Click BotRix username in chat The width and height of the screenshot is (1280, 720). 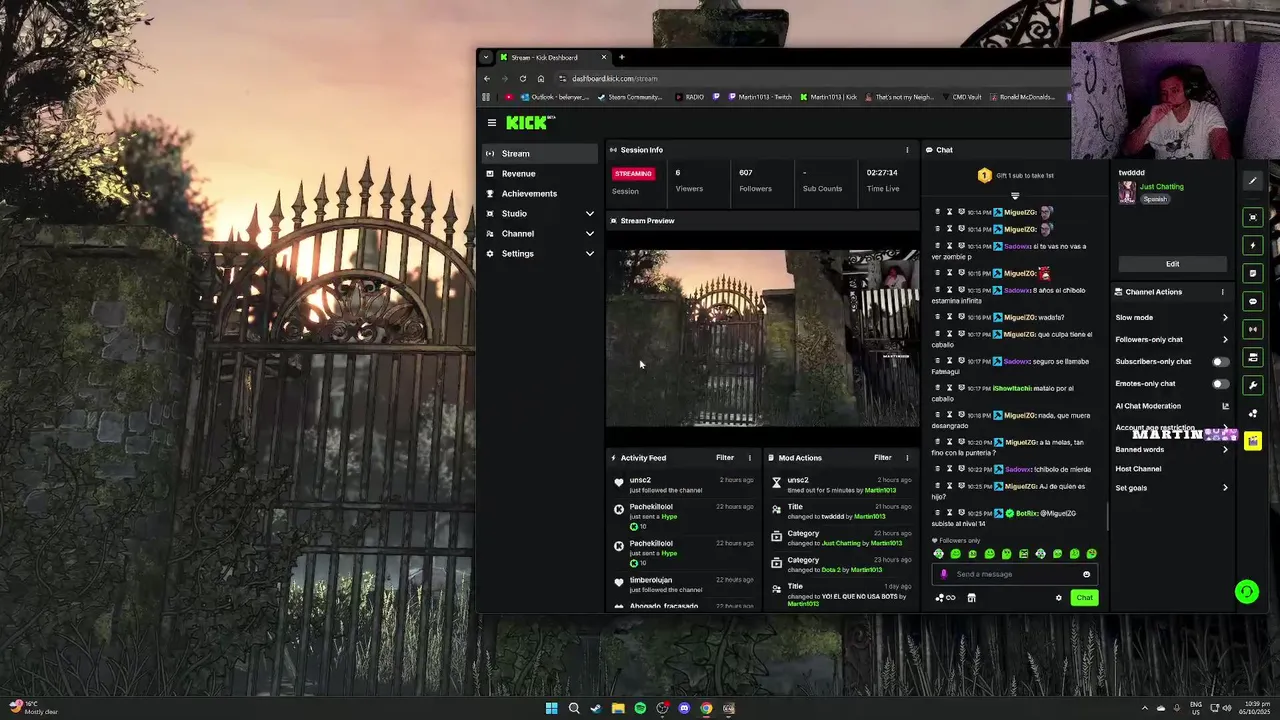(1027, 513)
